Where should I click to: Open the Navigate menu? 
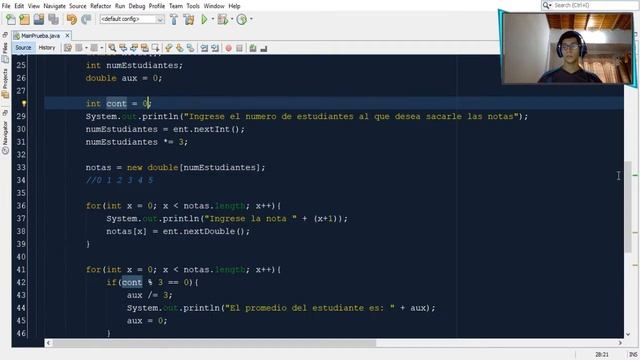(x=54, y=6)
